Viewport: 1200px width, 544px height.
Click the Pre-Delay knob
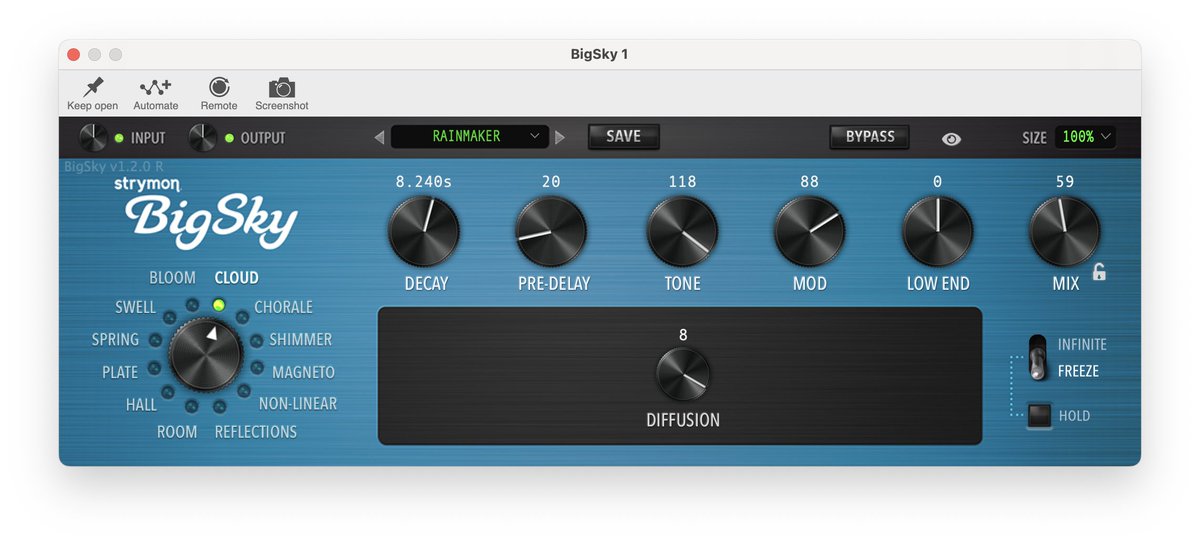tap(551, 232)
